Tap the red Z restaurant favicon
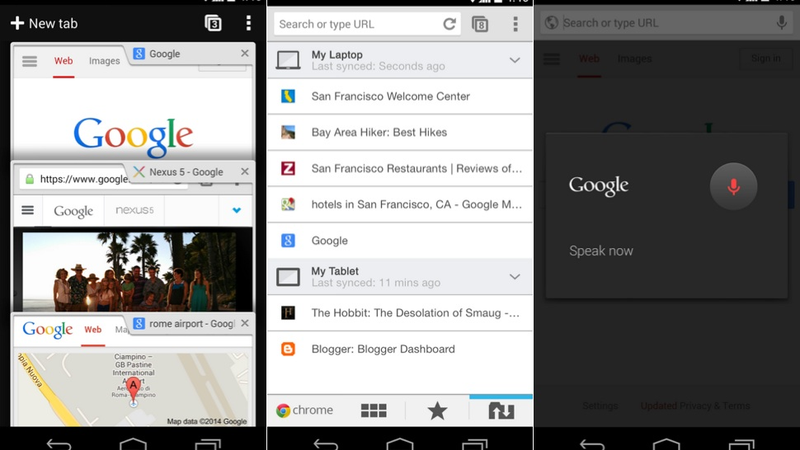 pyautogui.click(x=288, y=168)
